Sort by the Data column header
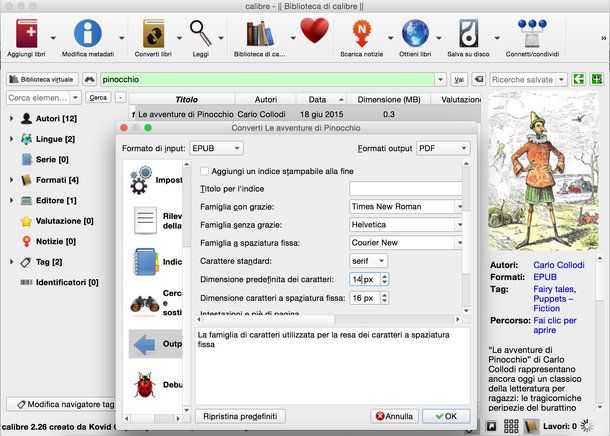Screen dimensions: 610x436 point(321,100)
